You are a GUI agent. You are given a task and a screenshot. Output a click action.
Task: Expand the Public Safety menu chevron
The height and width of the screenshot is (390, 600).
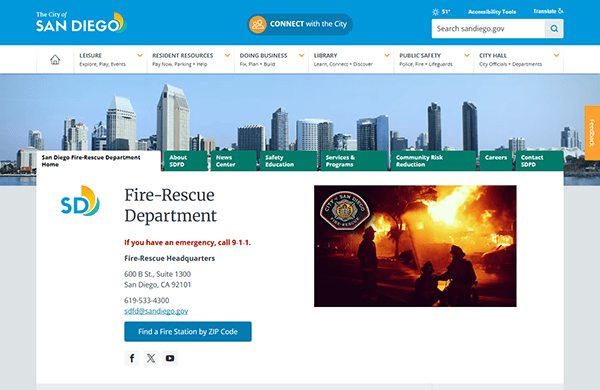pyautogui.click(x=467, y=55)
